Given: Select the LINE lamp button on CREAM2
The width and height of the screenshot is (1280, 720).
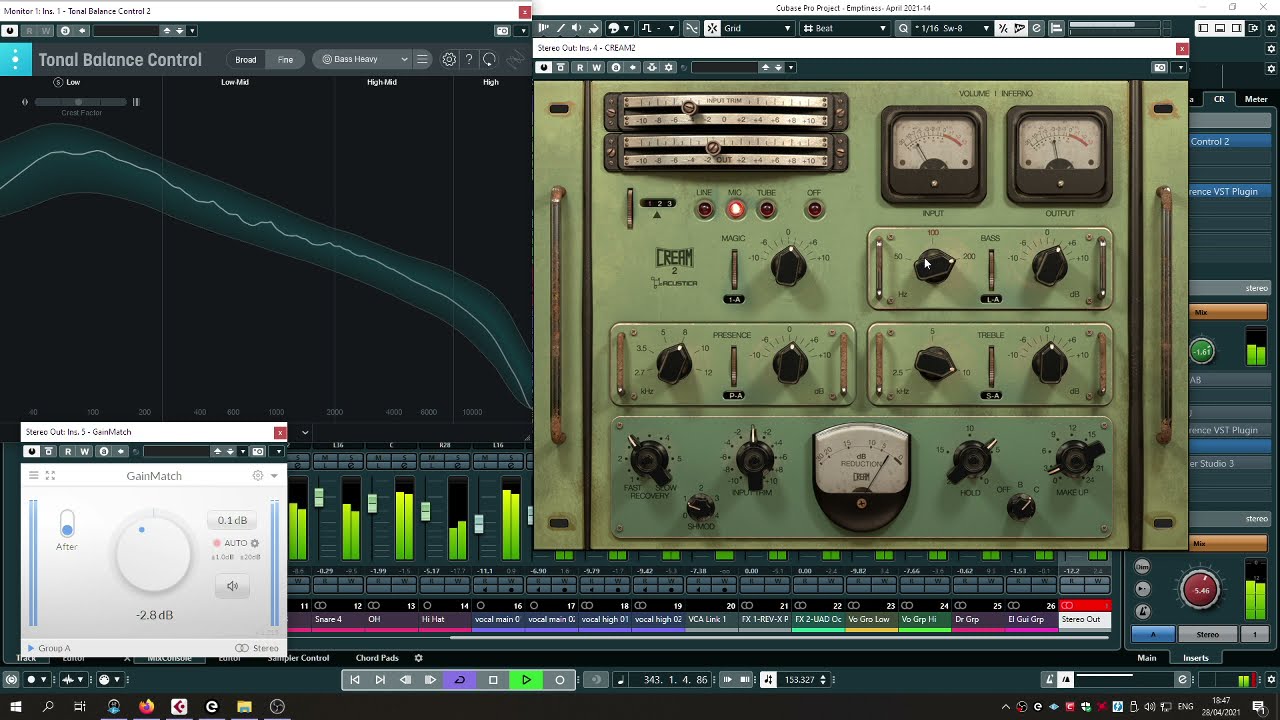Looking at the screenshot, I should [705, 209].
